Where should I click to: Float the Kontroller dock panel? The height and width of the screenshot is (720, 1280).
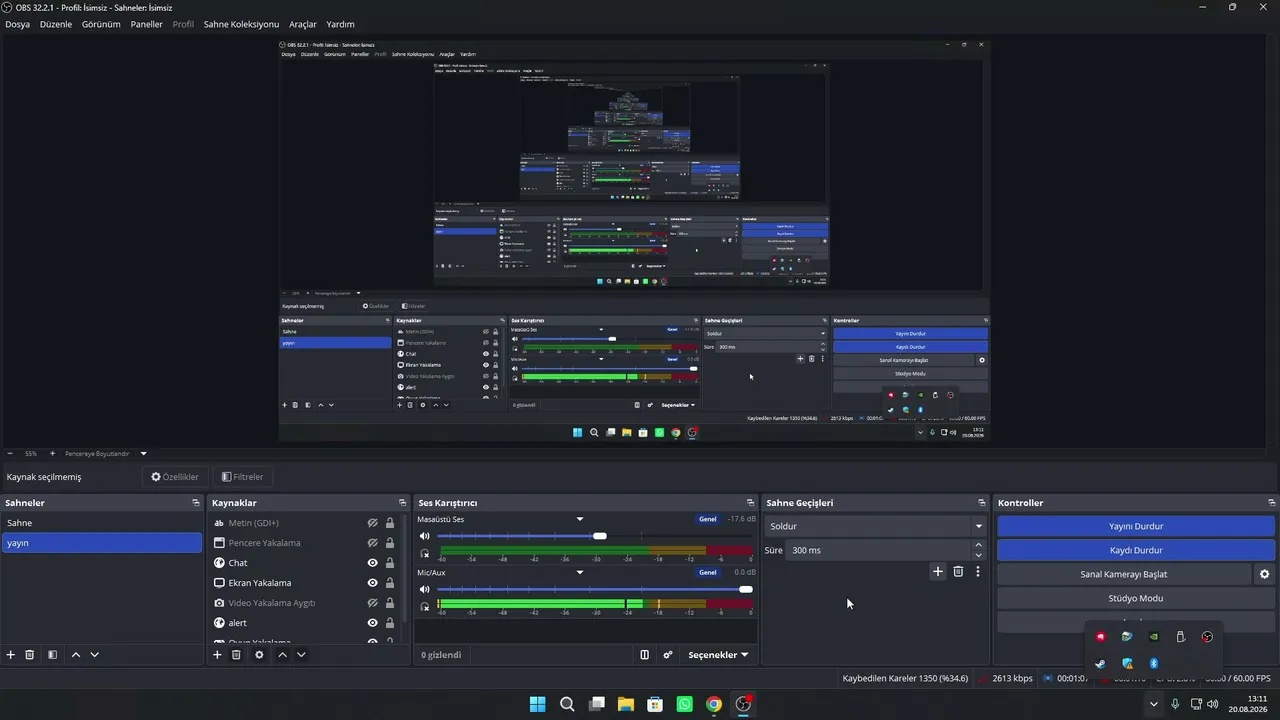[1271, 503]
